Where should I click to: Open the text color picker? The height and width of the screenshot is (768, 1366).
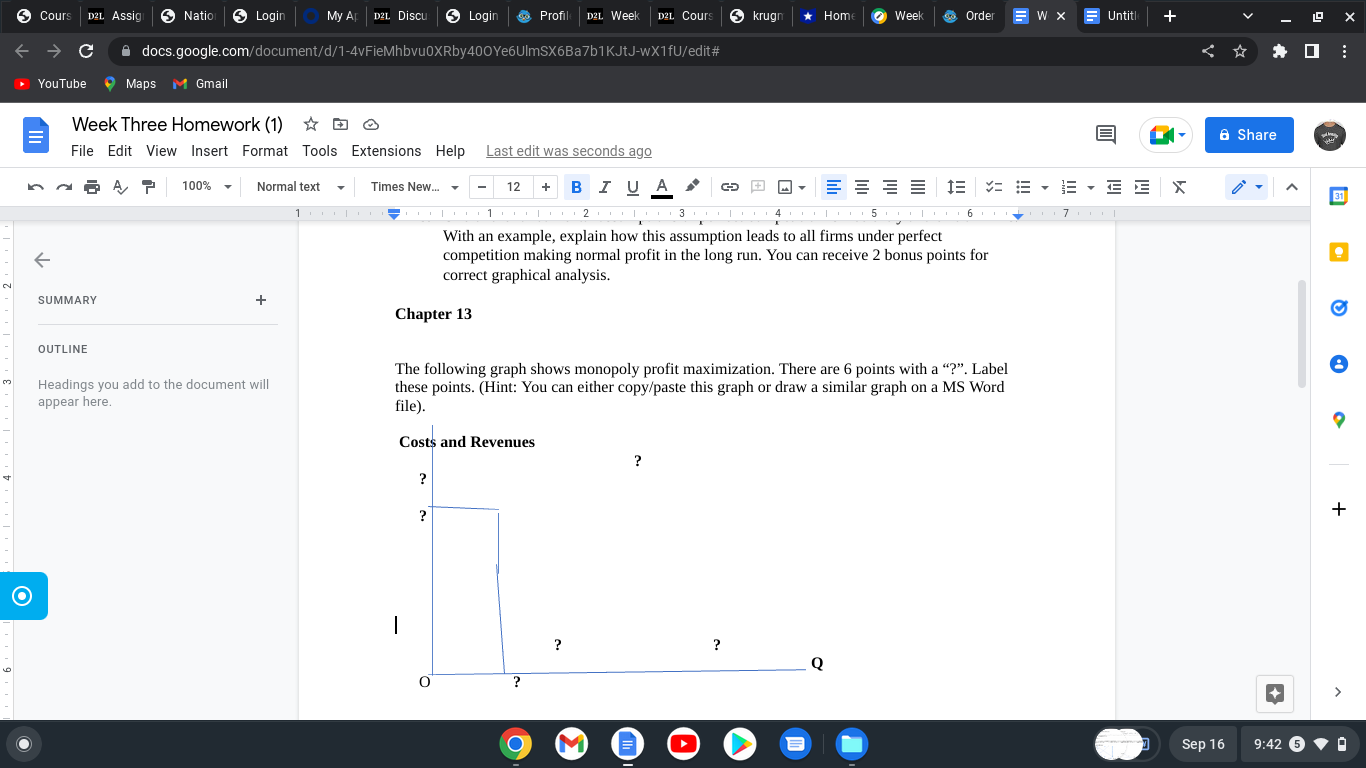[661, 187]
